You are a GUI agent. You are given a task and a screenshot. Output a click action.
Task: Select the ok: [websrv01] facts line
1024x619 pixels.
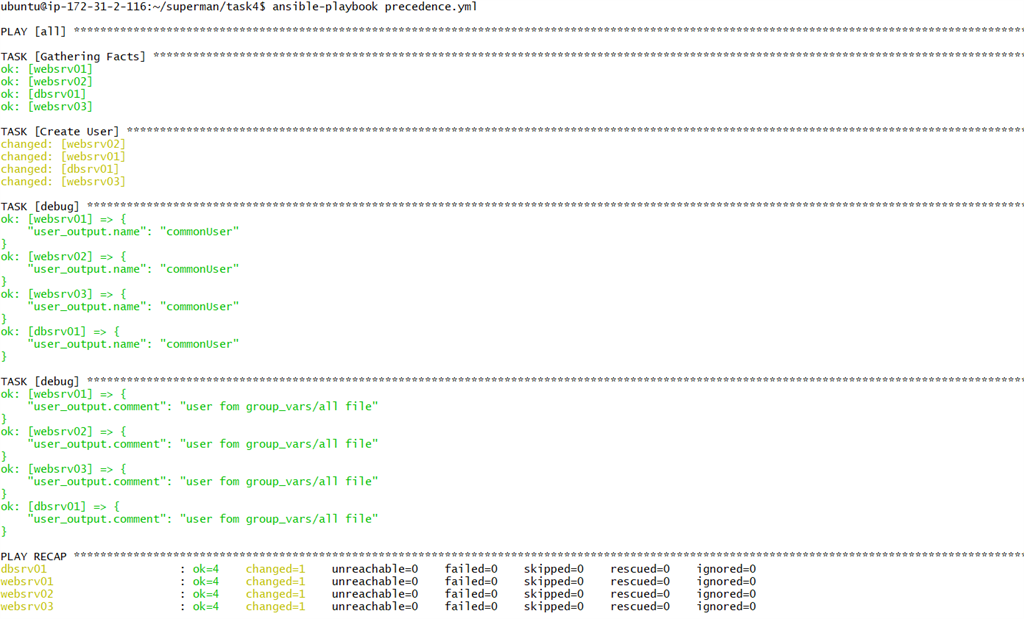[x=47, y=68]
